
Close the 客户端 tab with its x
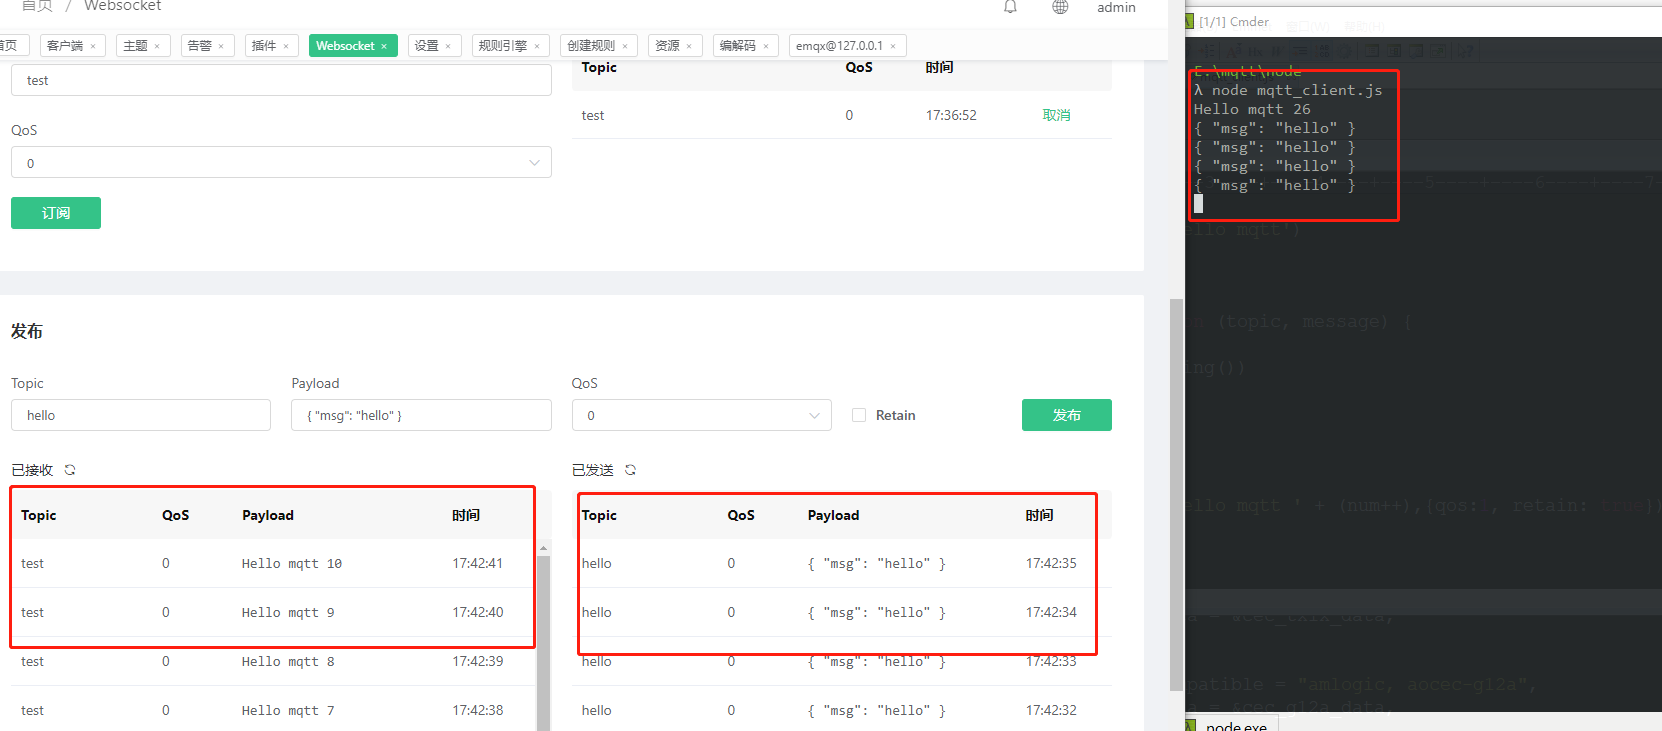click(93, 46)
